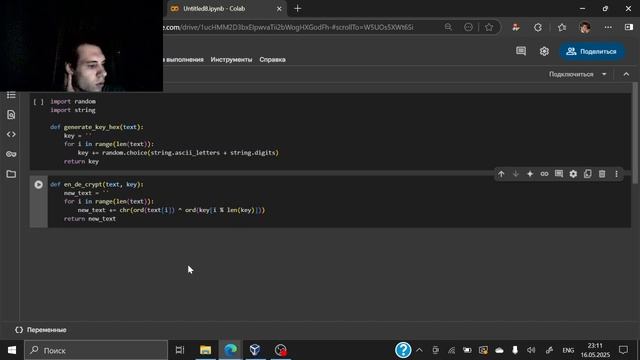Screen dimensions: 640x360
Task: Toggle the browser sidebar icon
Action: click(x=629, y=27)
